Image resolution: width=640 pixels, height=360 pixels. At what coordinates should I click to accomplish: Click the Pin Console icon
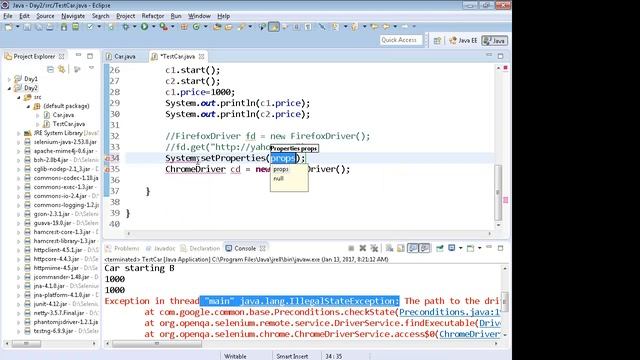(x=440, y=248)
